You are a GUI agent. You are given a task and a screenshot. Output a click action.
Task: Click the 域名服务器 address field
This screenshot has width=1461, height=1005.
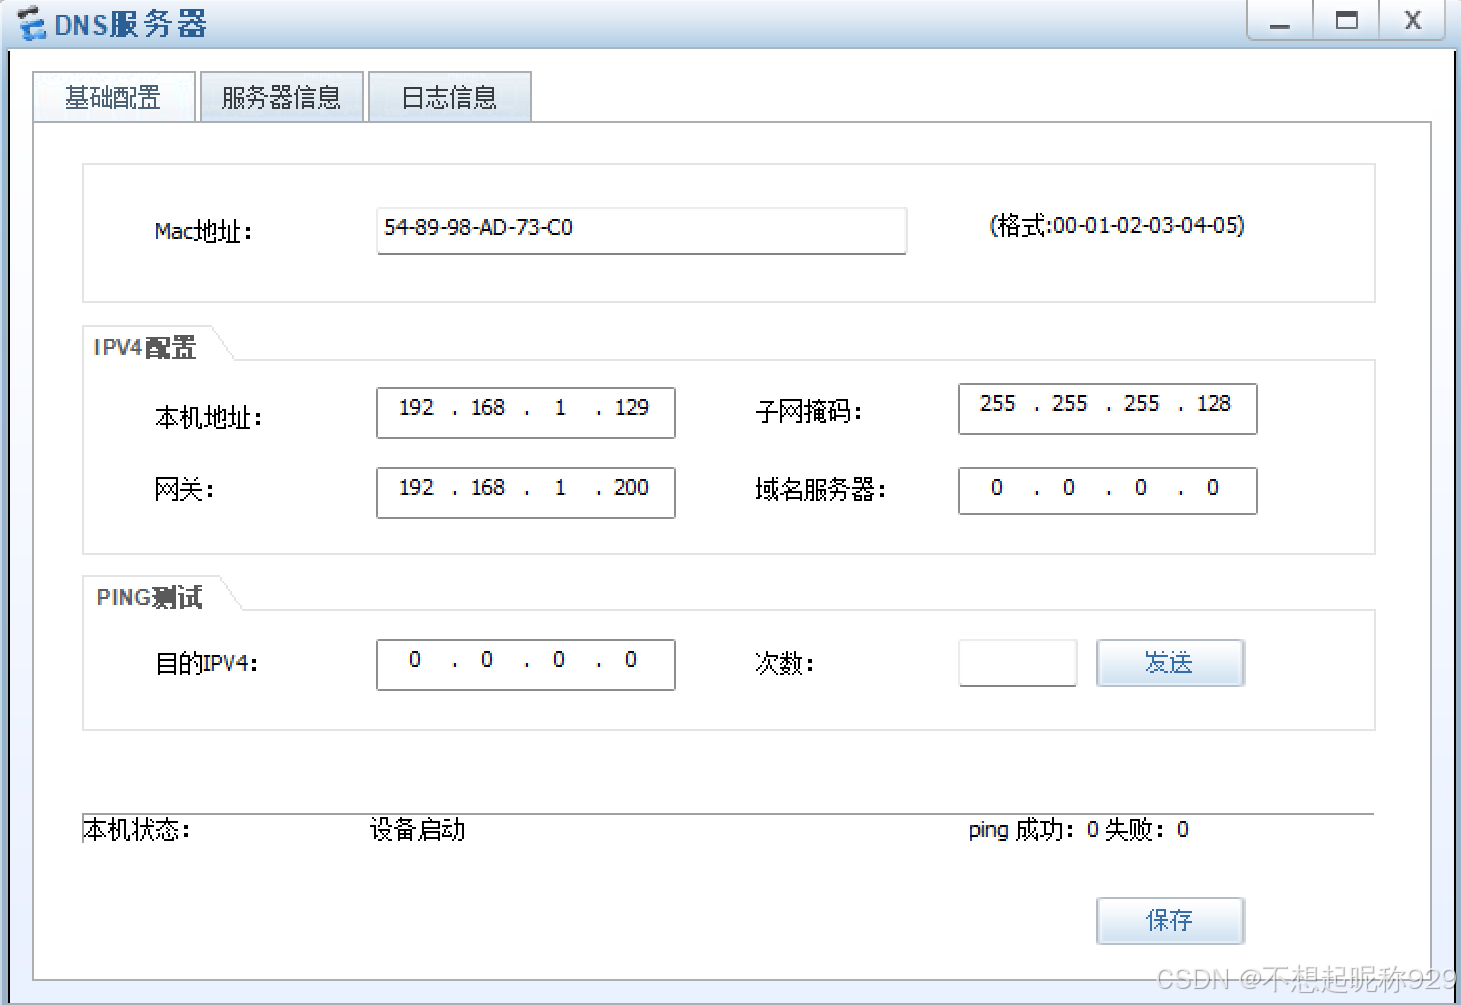click(1107, 491)
